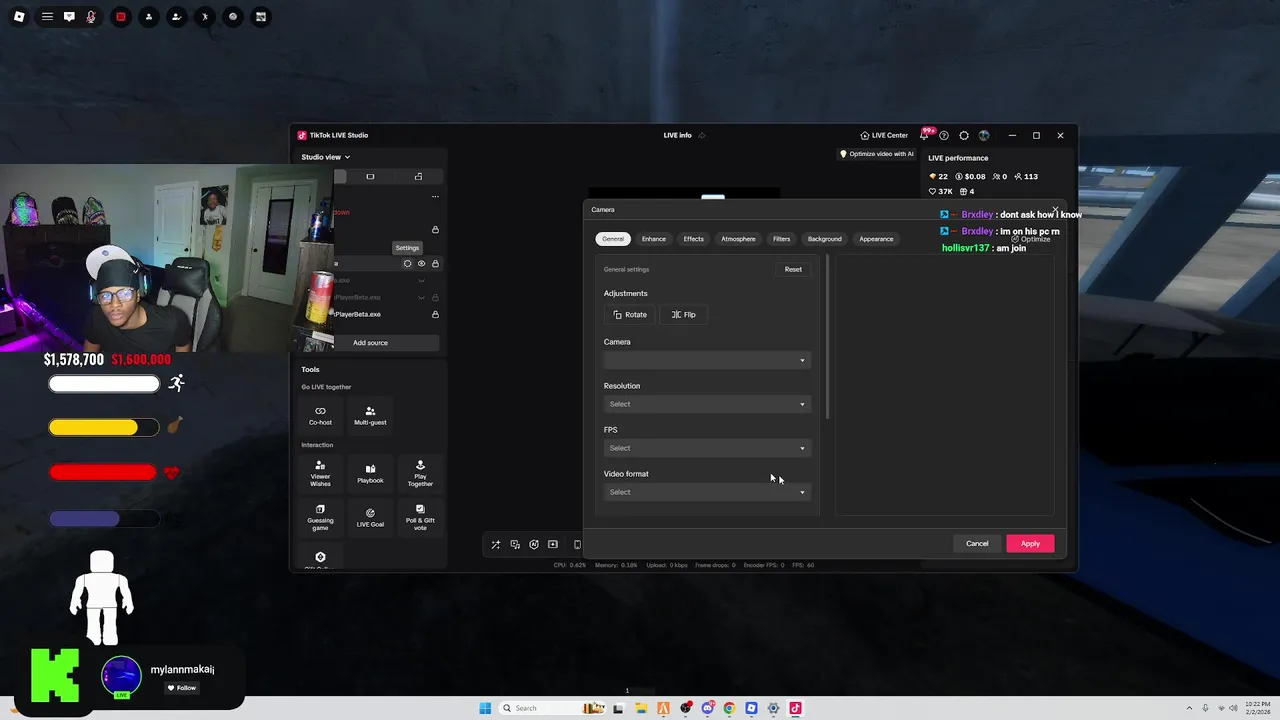1280x720 pixels.
Task: Open the FPS dropdown
Action: [x=707, y=448]
